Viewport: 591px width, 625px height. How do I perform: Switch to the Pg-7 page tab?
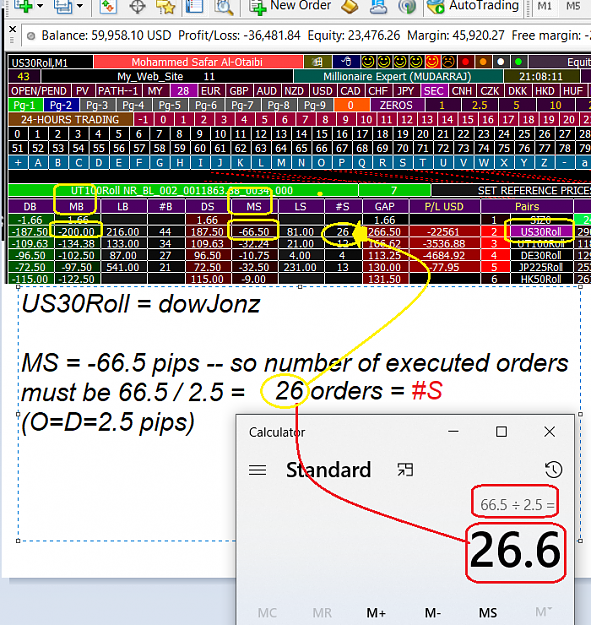coord(242,105)
